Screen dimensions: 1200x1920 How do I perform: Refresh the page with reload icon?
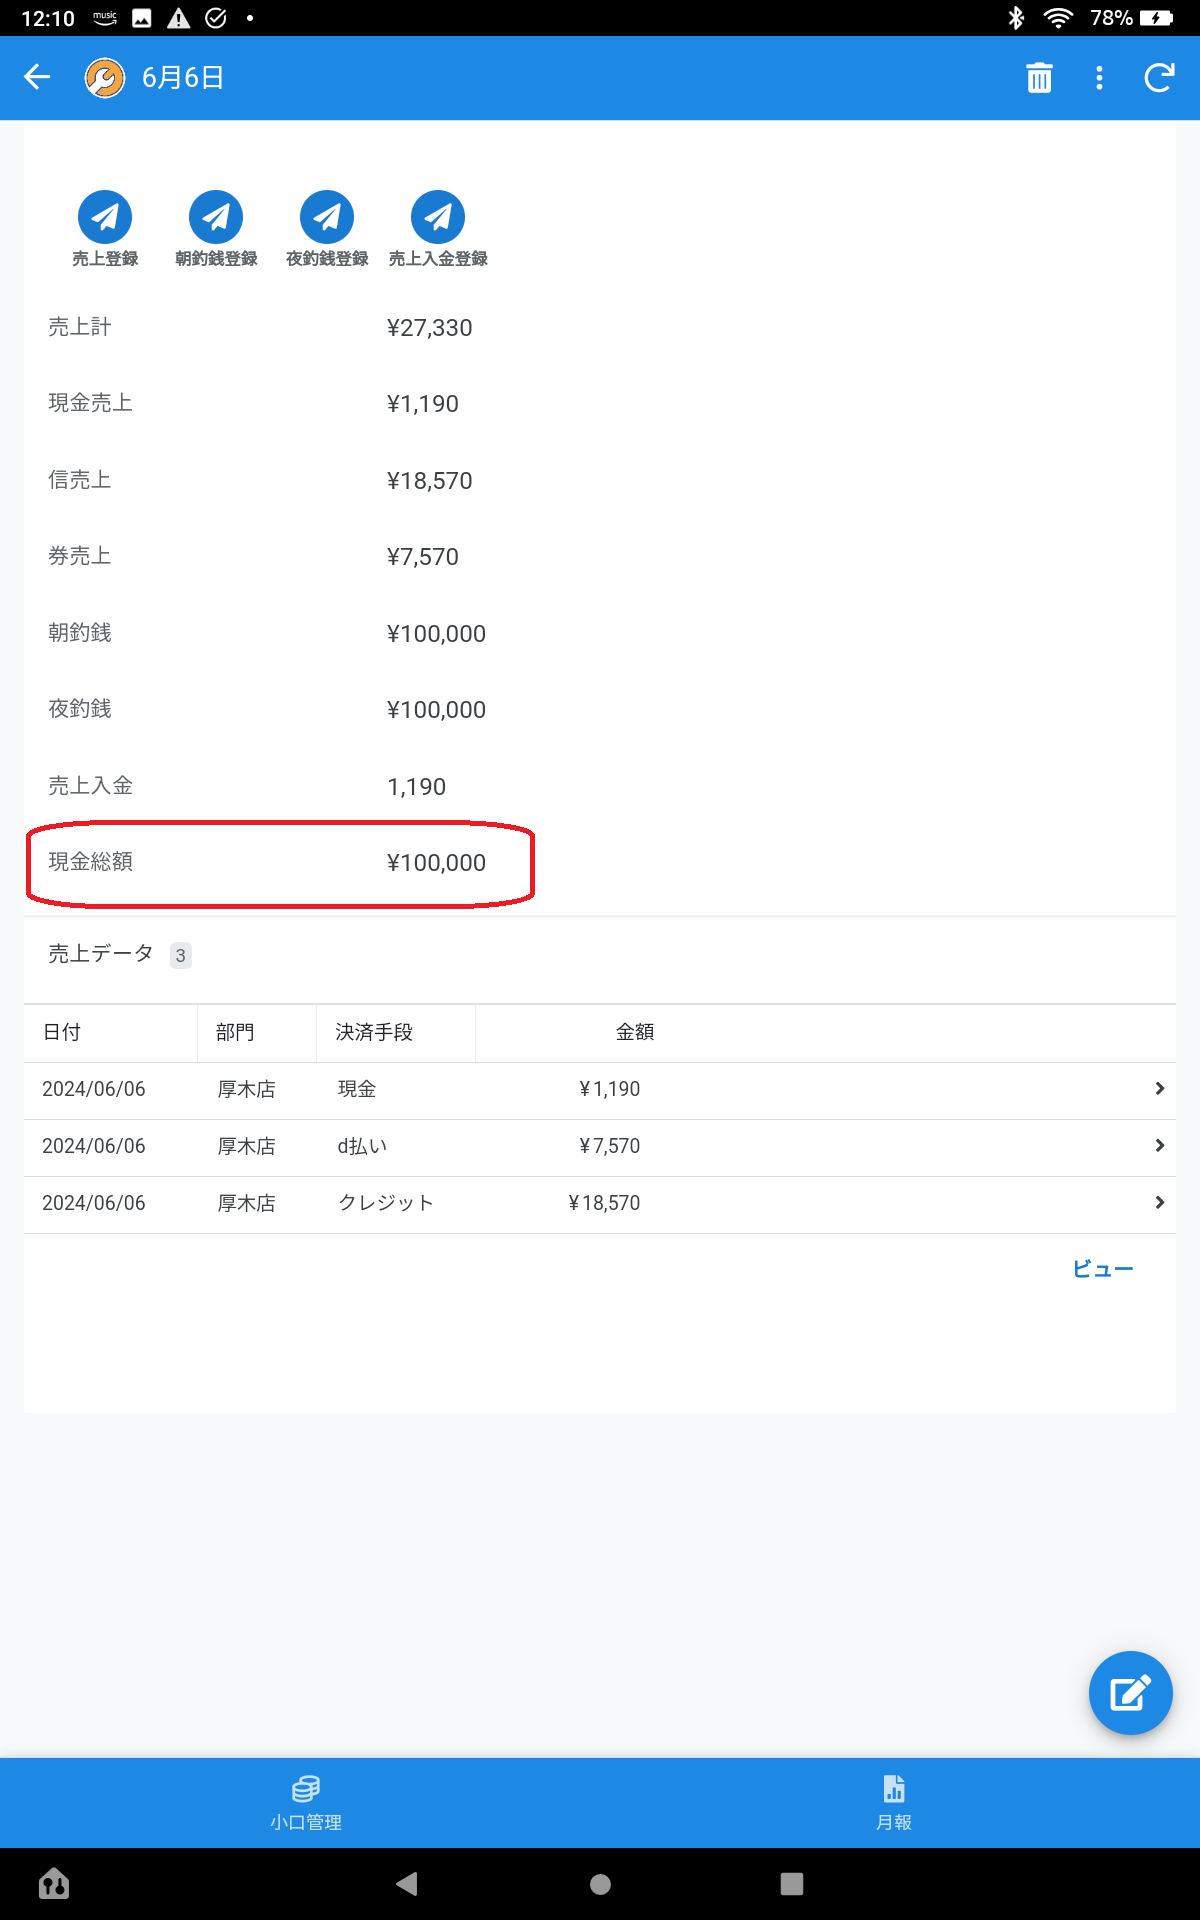pyautogui.click(x=1159, y=77)
